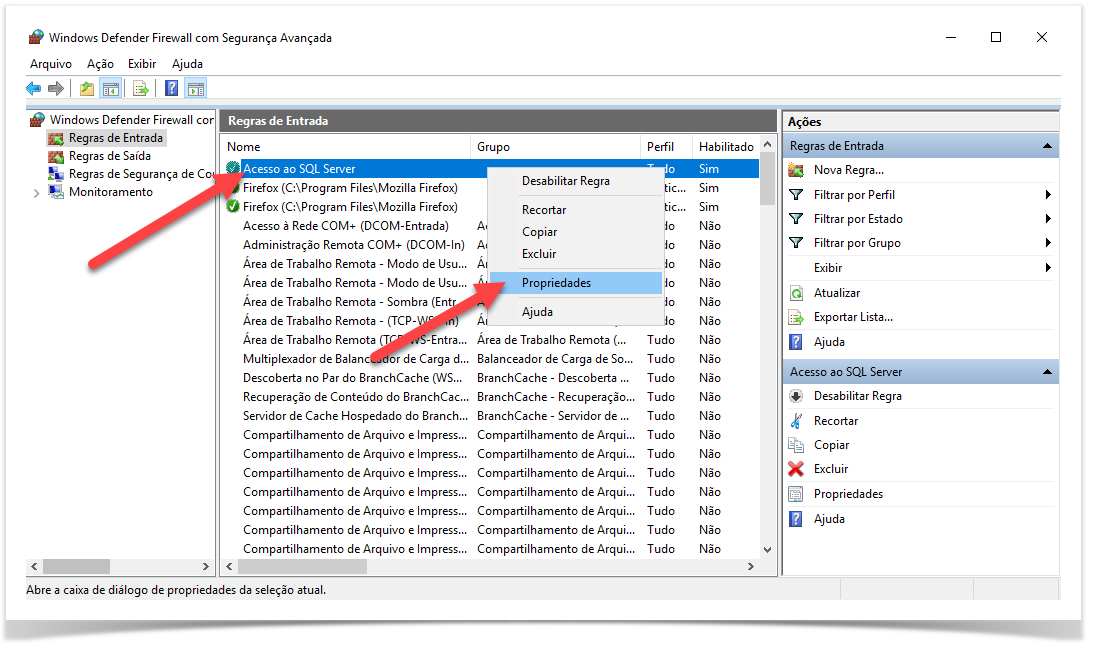1095x649 pixels.
Task: Click the rules list vertical scrollbar down arrow
Action: click(x=767, y=549)
